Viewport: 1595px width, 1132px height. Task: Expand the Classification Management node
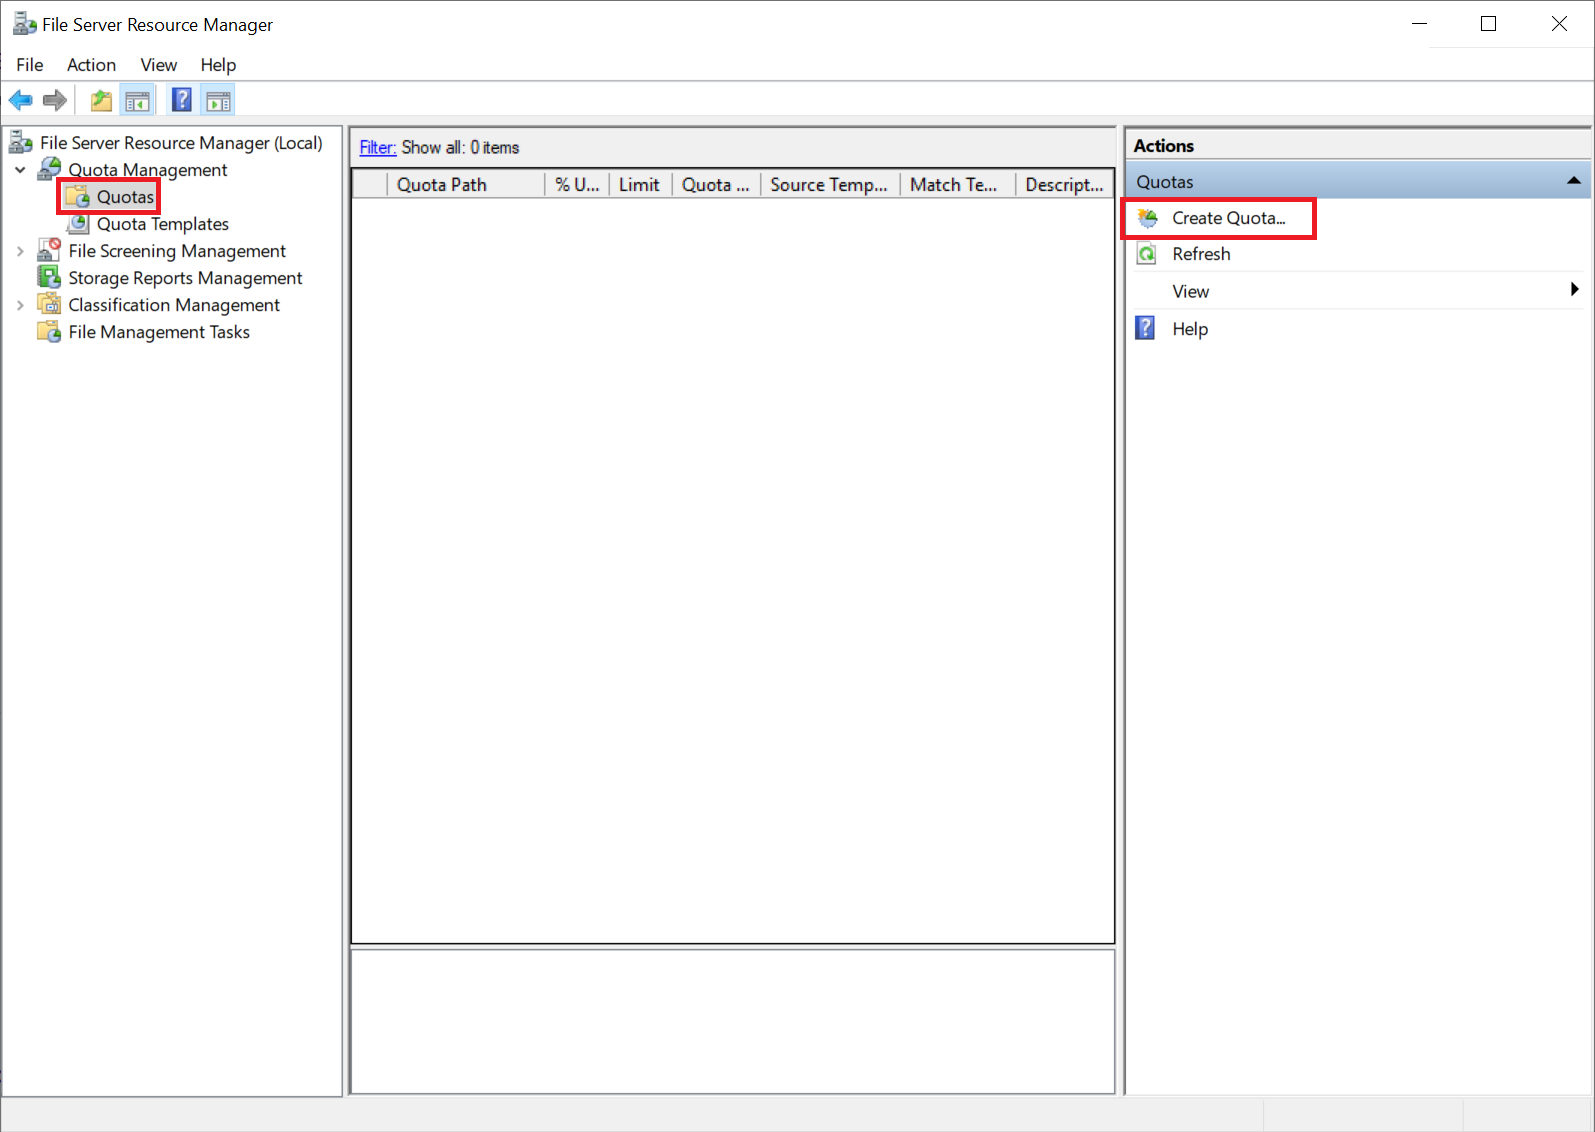(x=20, y=305)
